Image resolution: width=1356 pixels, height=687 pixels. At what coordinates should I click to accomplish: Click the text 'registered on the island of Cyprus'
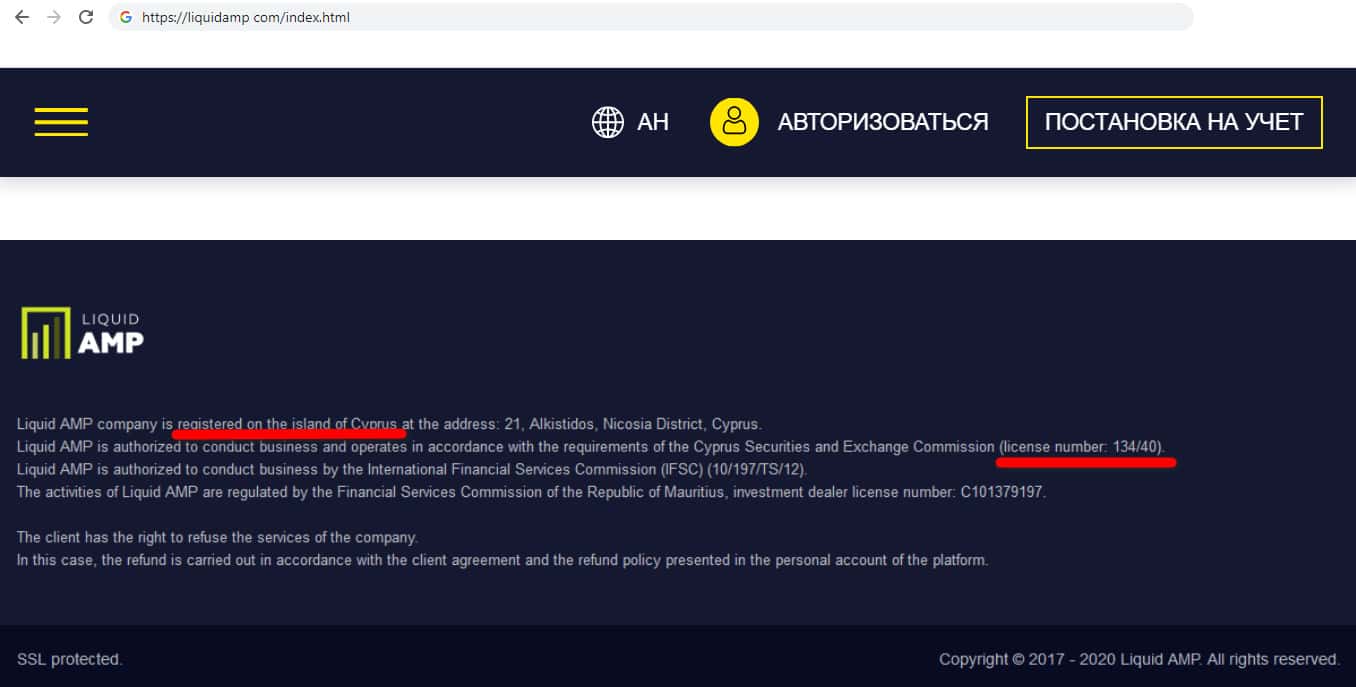click(289, 424)
